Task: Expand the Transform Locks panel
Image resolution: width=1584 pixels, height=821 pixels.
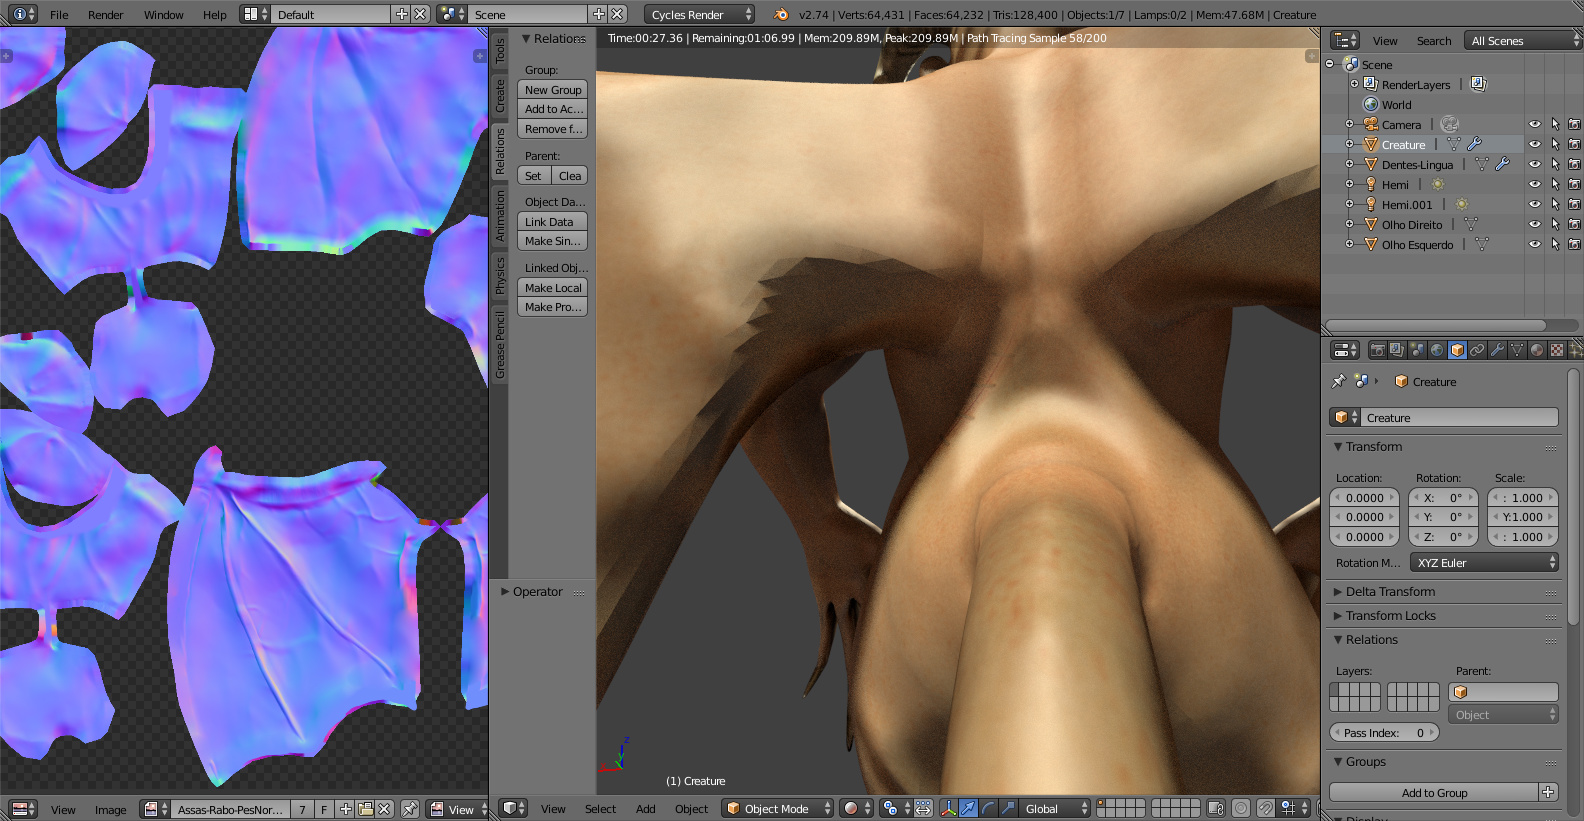Action: click(x=1390, y=615)
